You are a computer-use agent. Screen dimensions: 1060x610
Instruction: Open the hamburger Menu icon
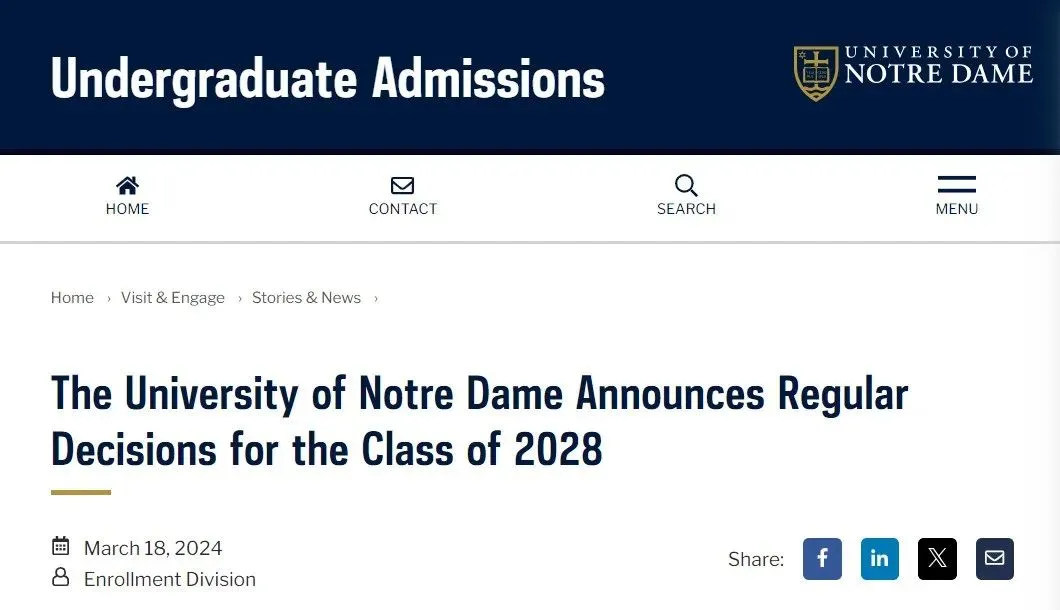point(957,184)
